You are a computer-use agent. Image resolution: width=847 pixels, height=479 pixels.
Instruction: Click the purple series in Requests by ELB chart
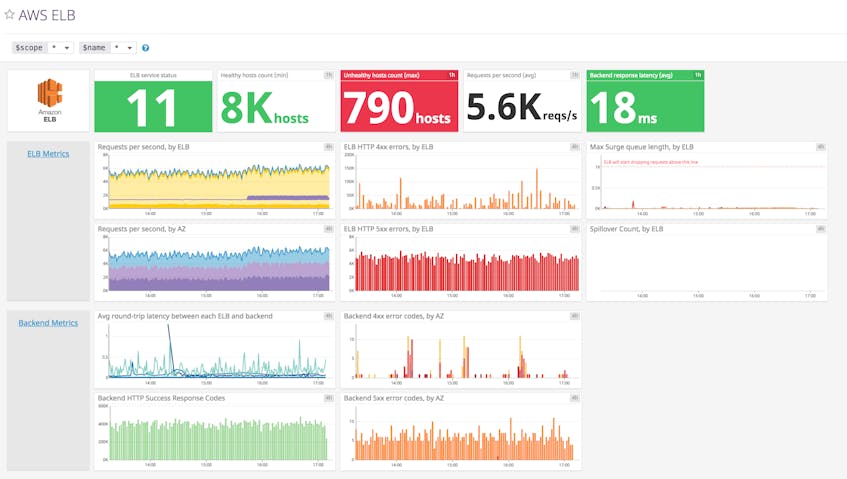tap(288, 198)
